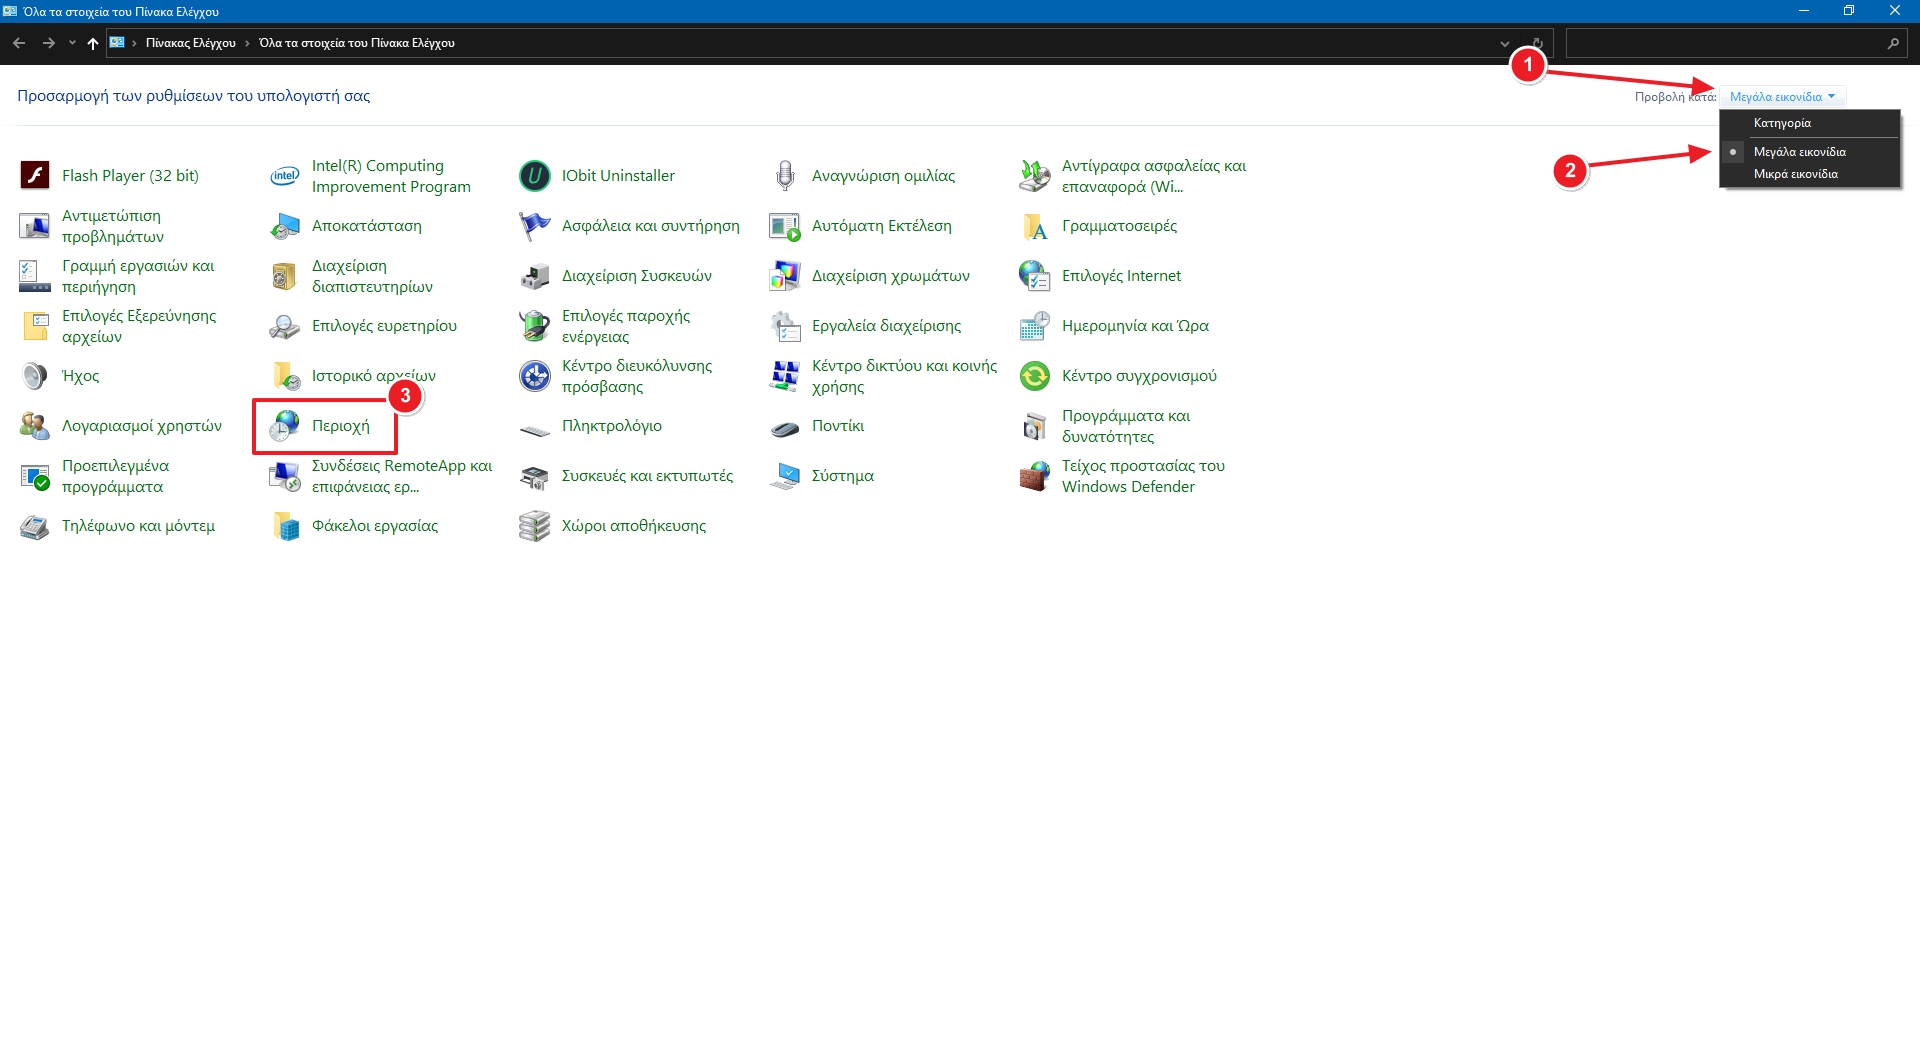This screenshot has width=1920, height=1040.
Task: Expand the address bar history chevron
Action: pyautogui.click(x=1504, y=43)
